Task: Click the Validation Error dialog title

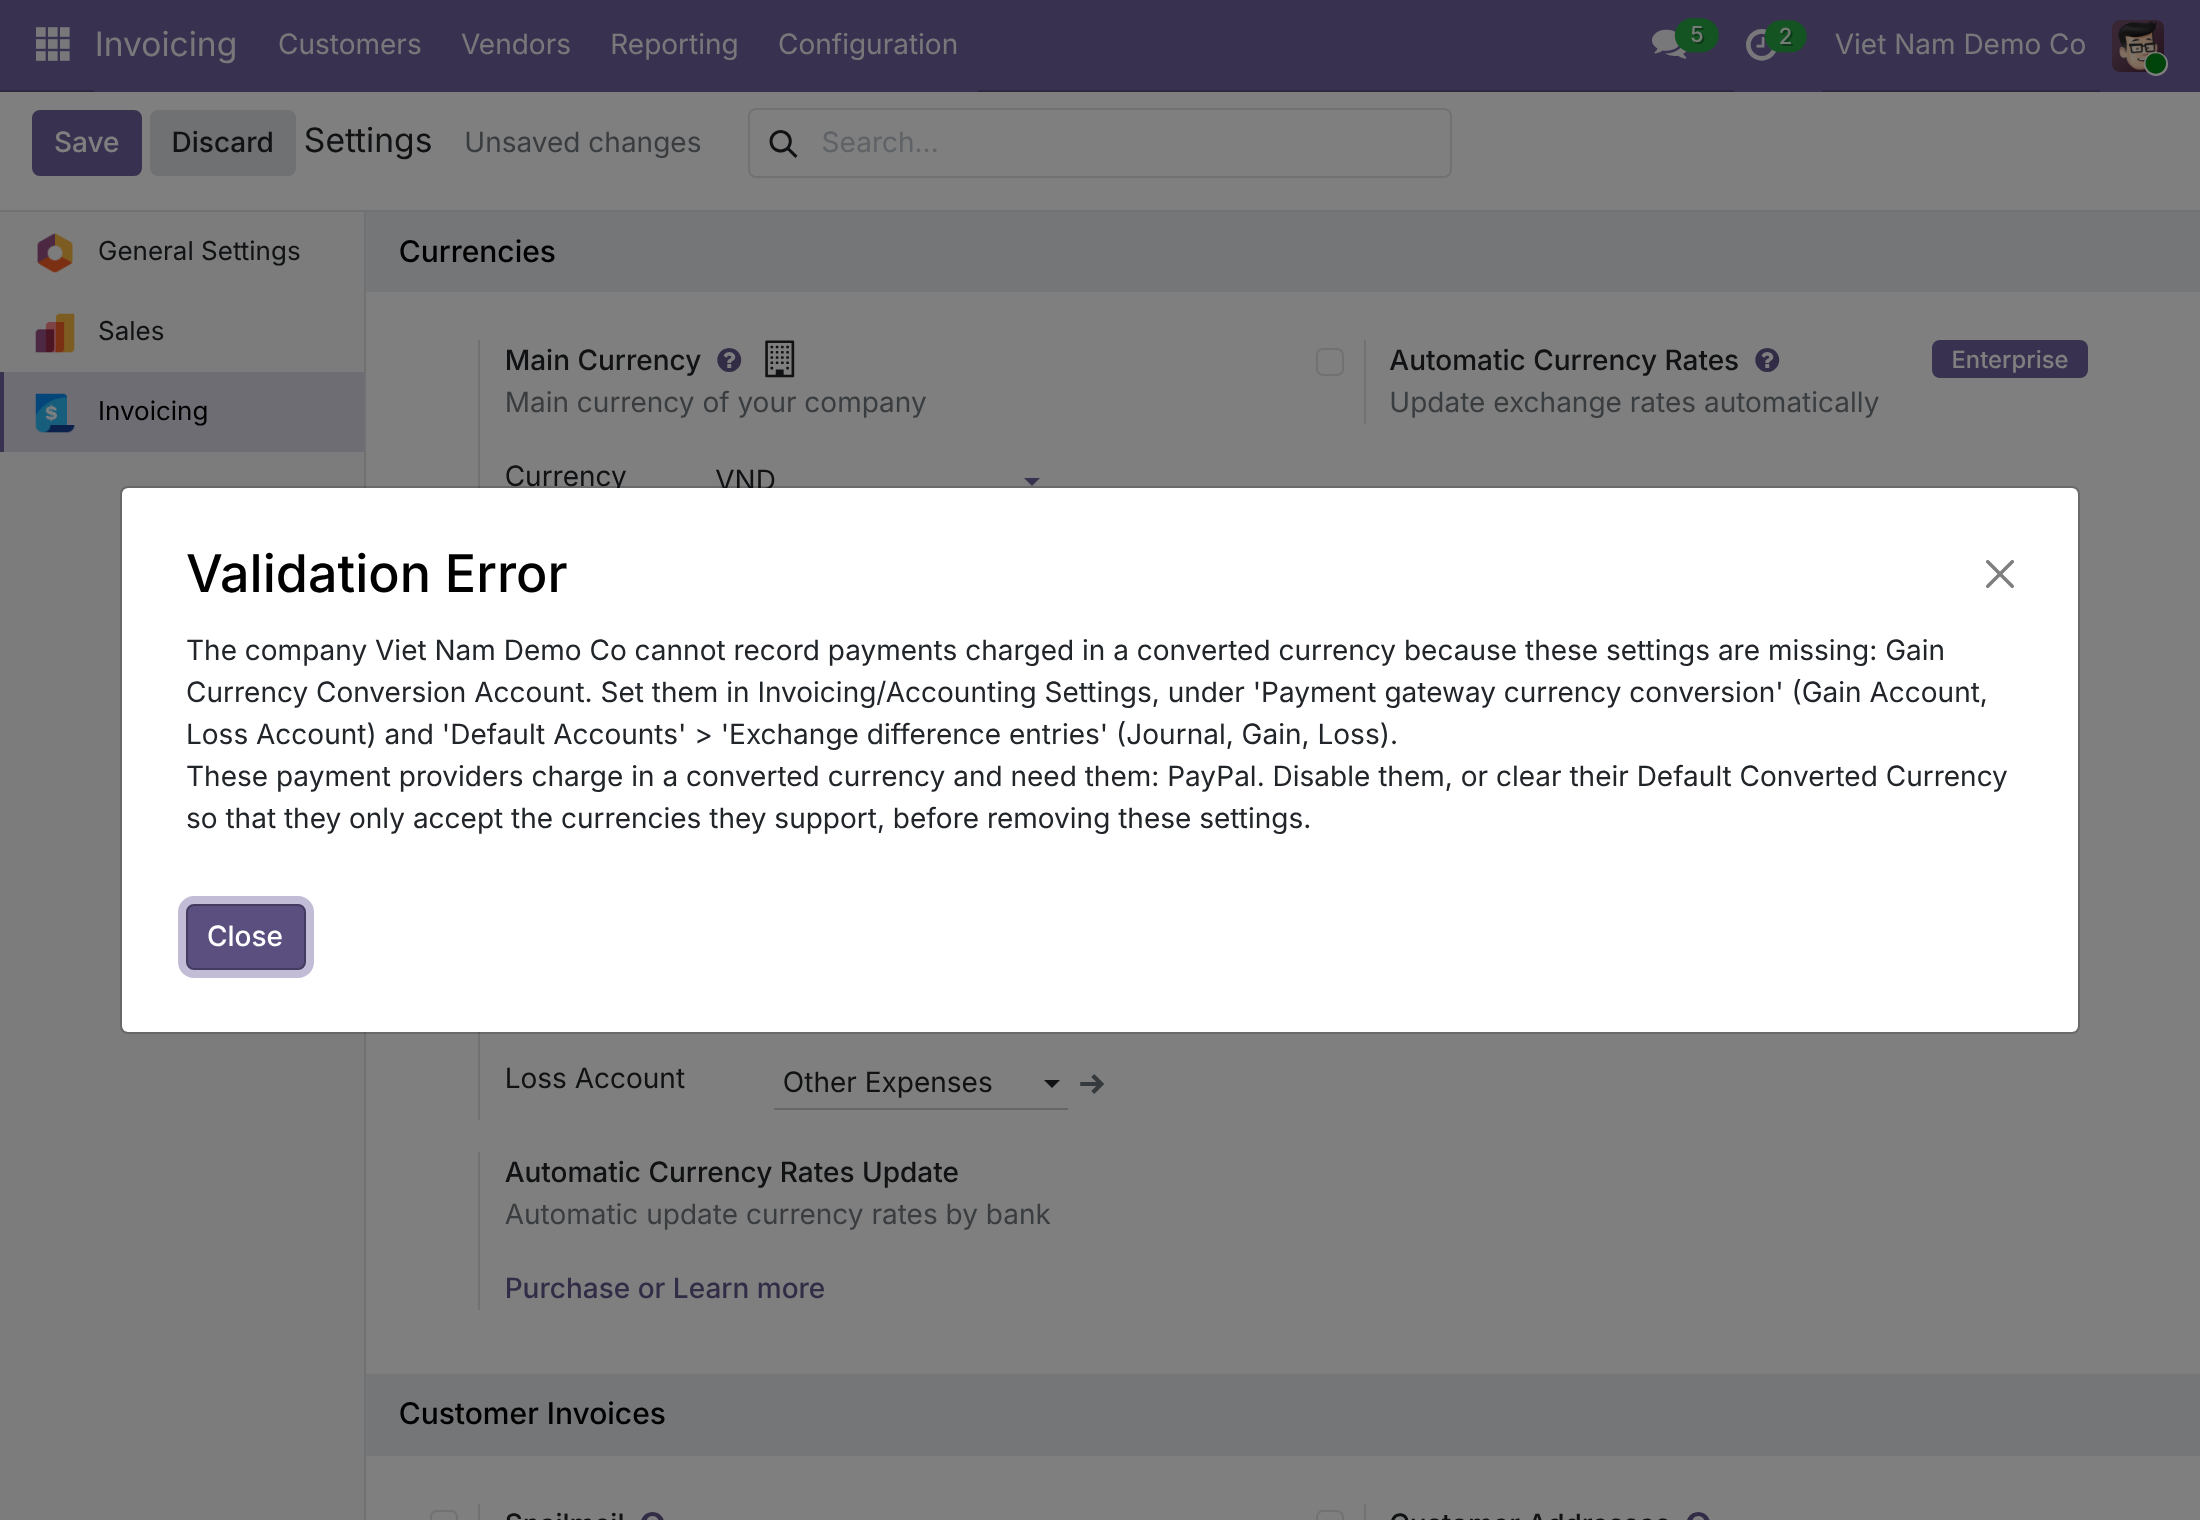Action: coord(377,574)
